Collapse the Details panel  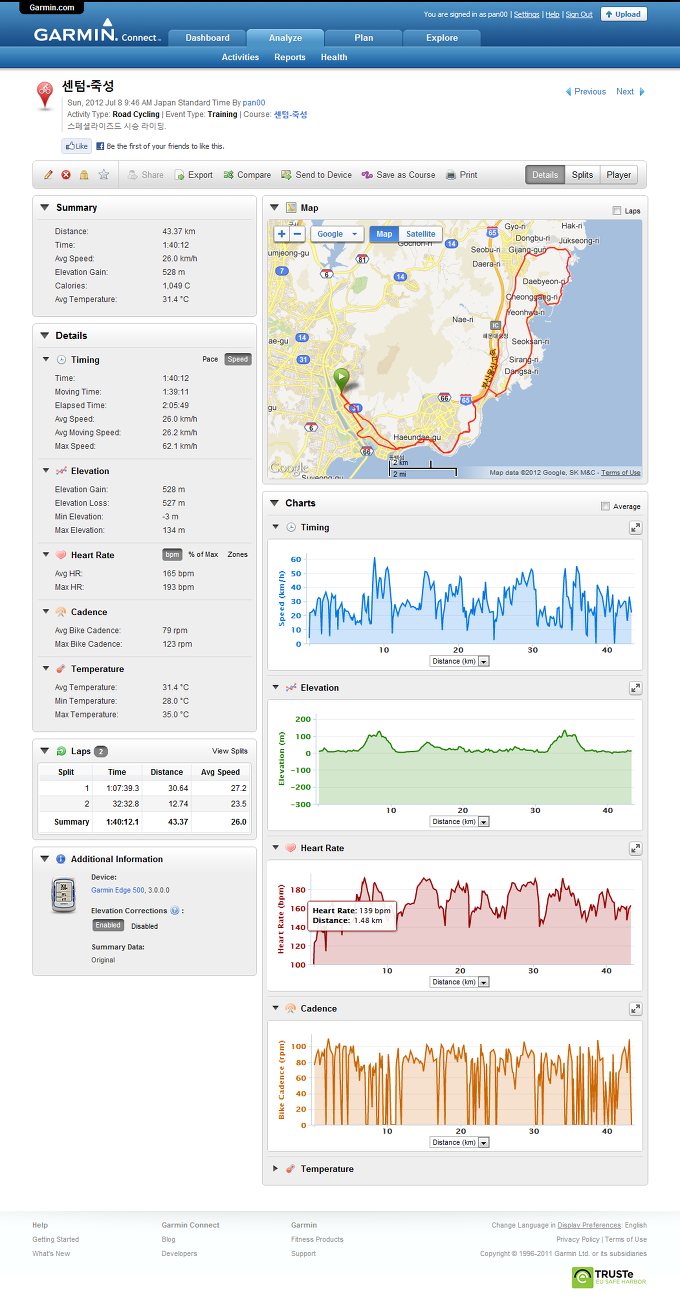[45, 336]
